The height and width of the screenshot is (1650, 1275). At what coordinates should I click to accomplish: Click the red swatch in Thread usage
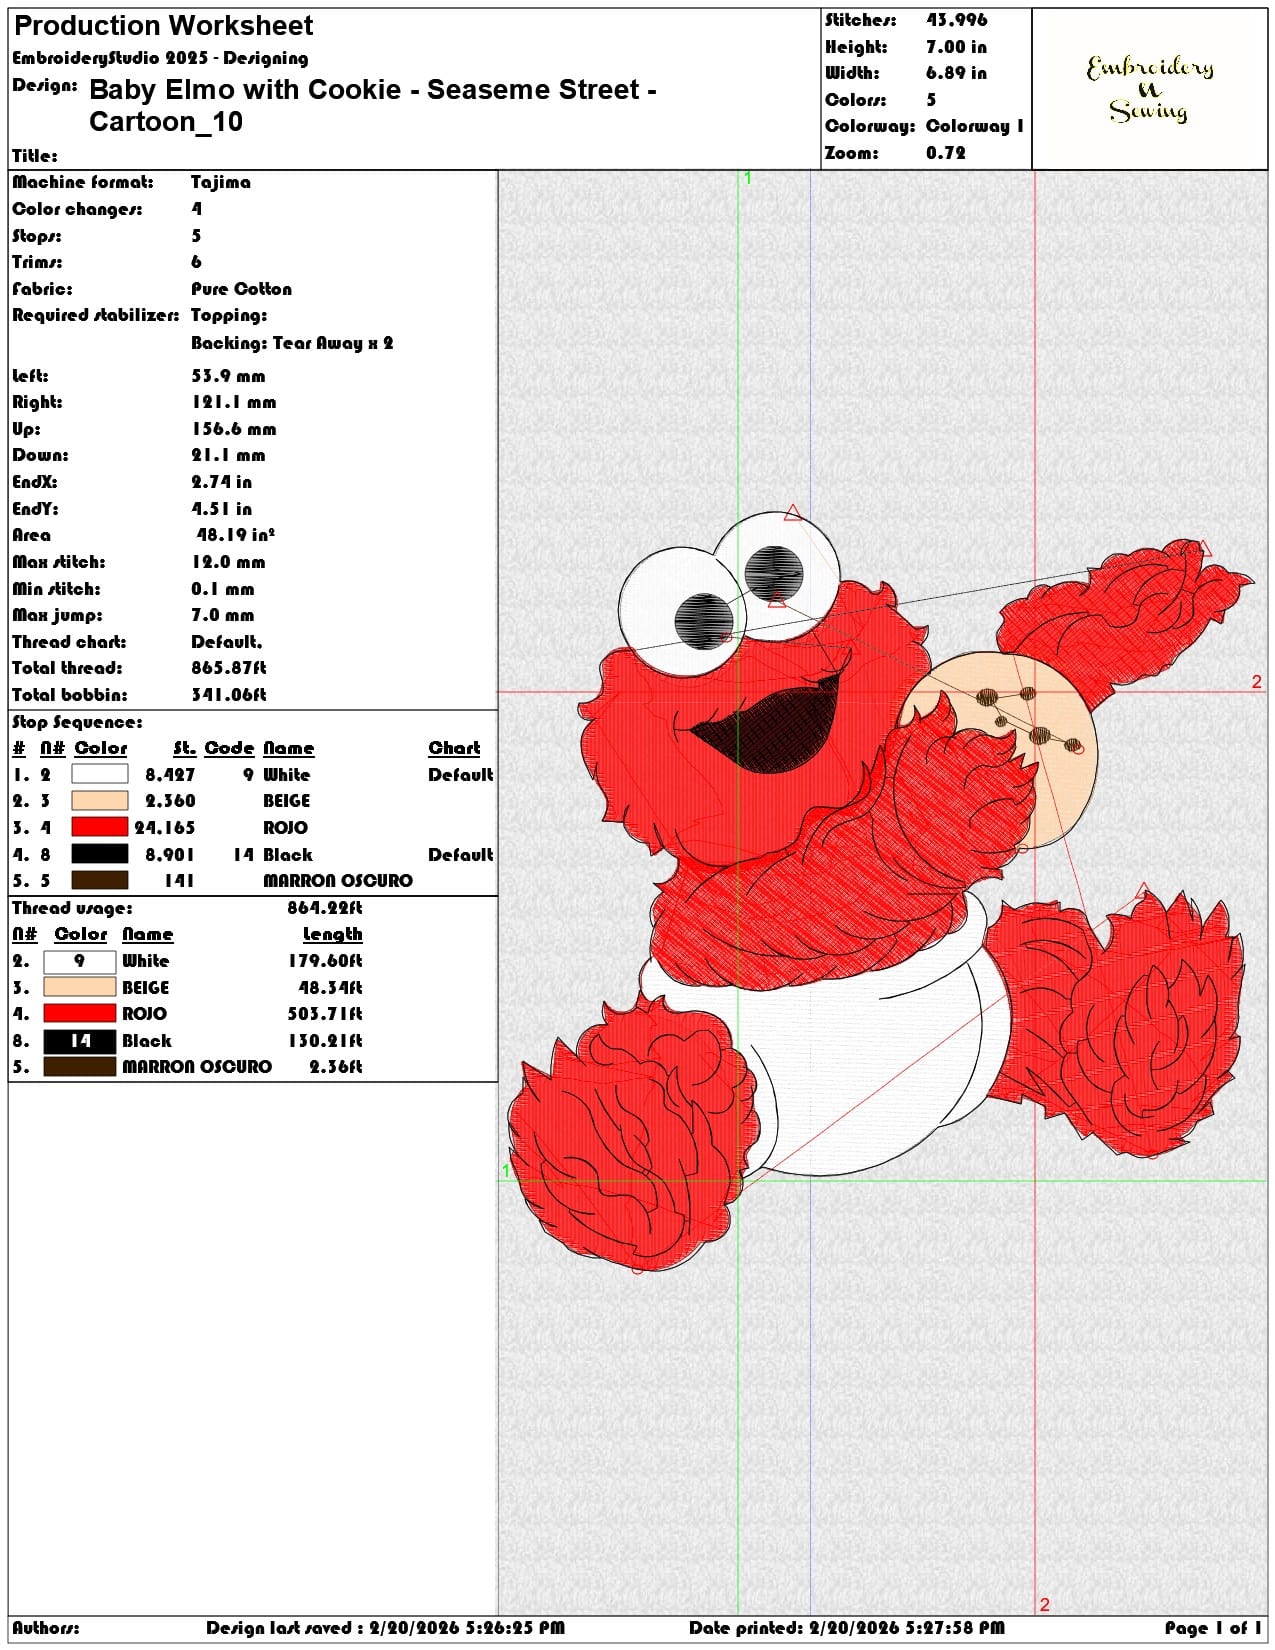pyautogui.click(x=80, y=1014)
